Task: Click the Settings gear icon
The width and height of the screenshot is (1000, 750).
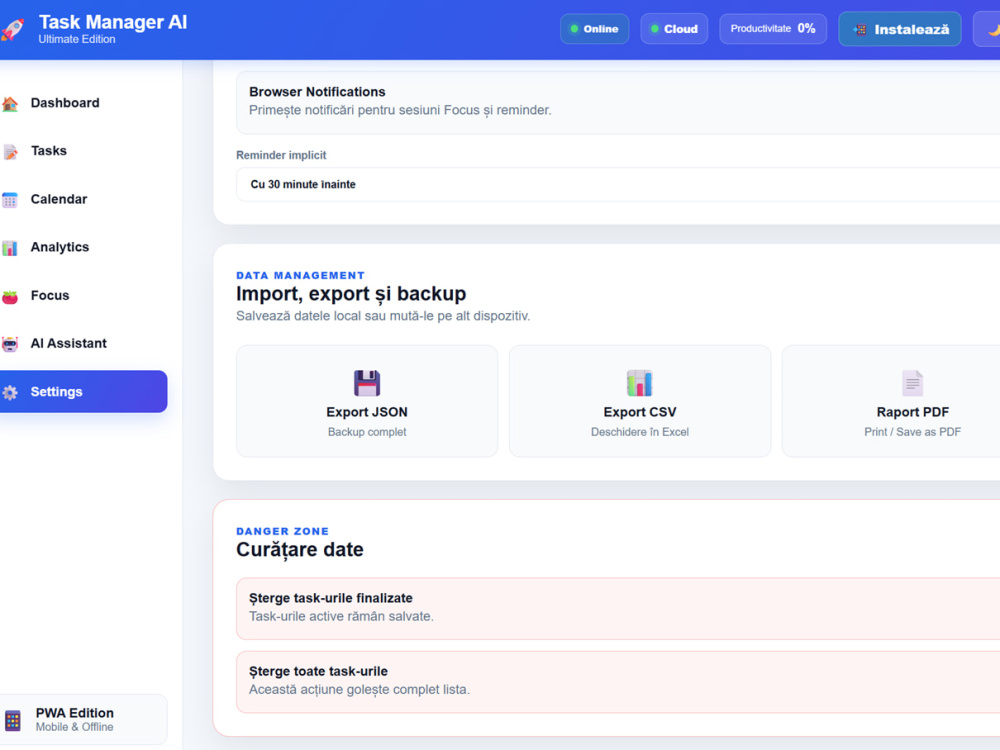Action: 10,392
